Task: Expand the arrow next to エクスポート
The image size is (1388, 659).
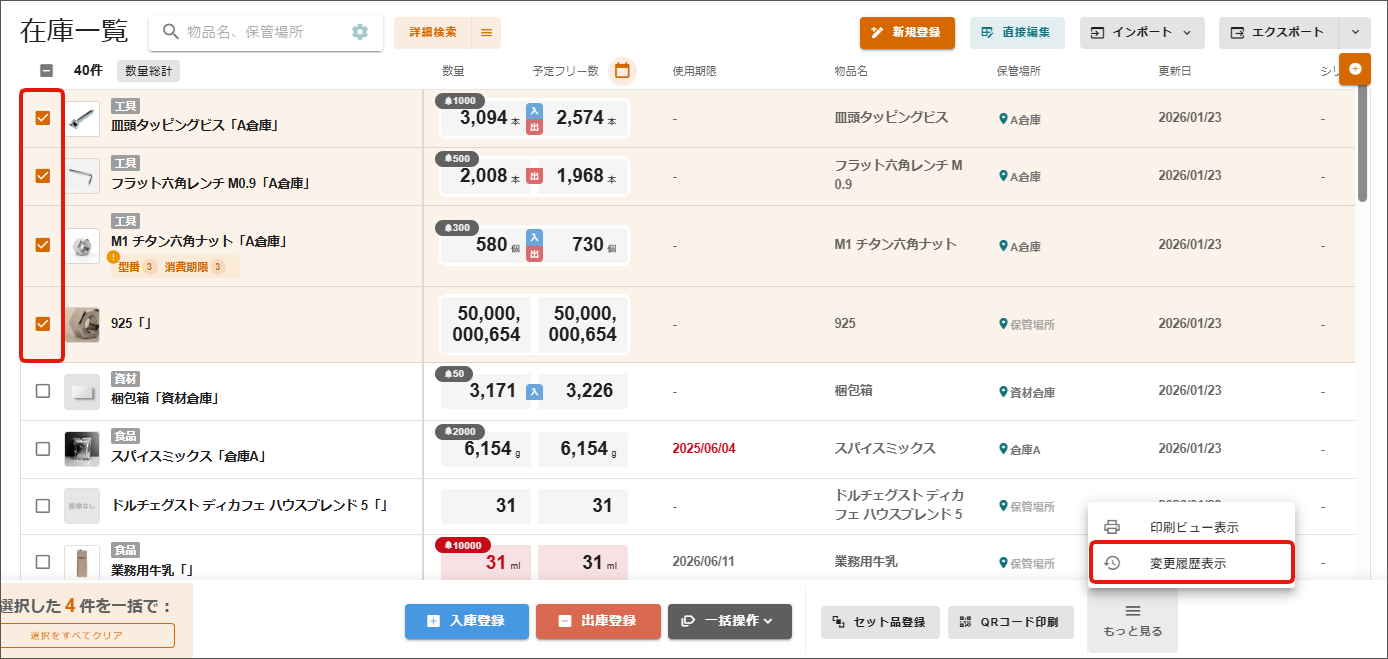Action: tap(1355, 33)
